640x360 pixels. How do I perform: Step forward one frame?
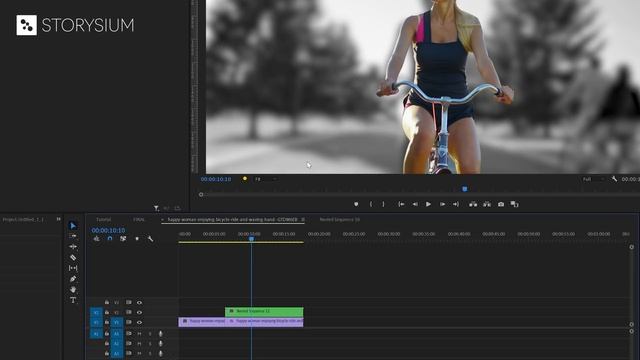(x=442, y=204)
